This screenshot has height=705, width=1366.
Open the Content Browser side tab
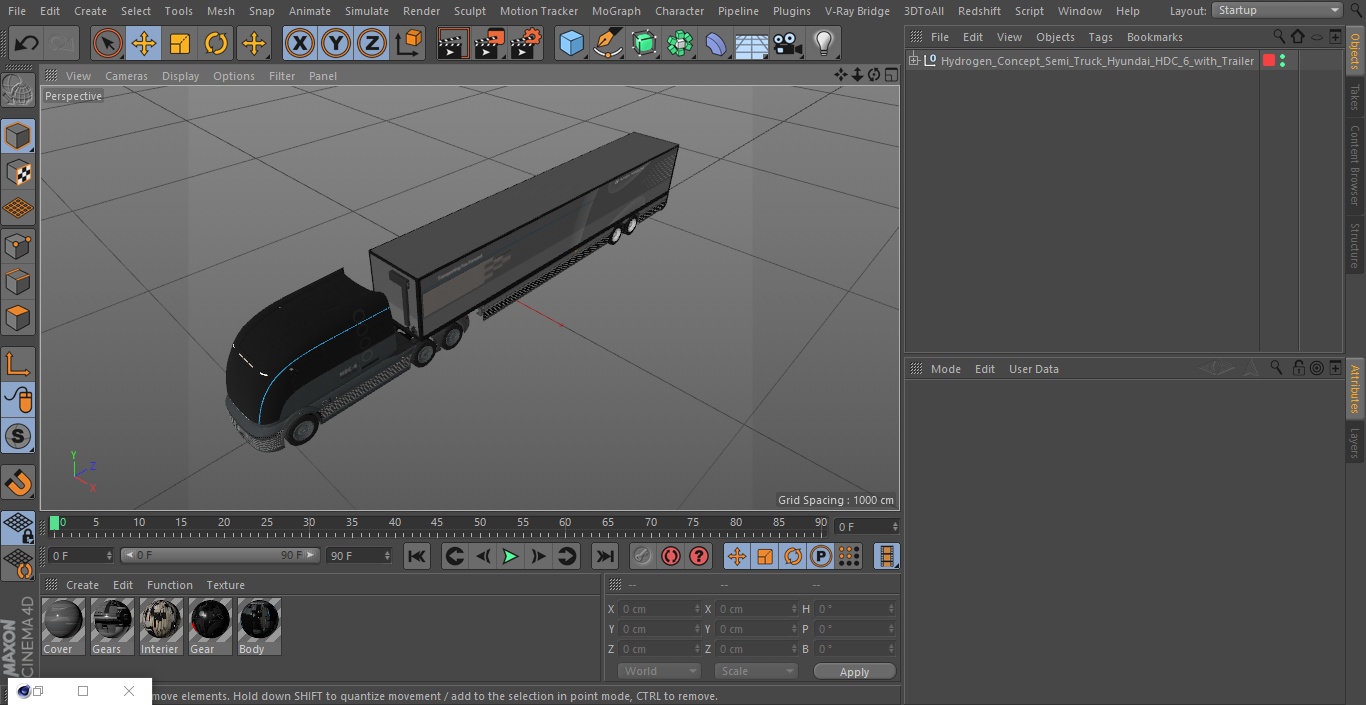(x=1355, y=165)
